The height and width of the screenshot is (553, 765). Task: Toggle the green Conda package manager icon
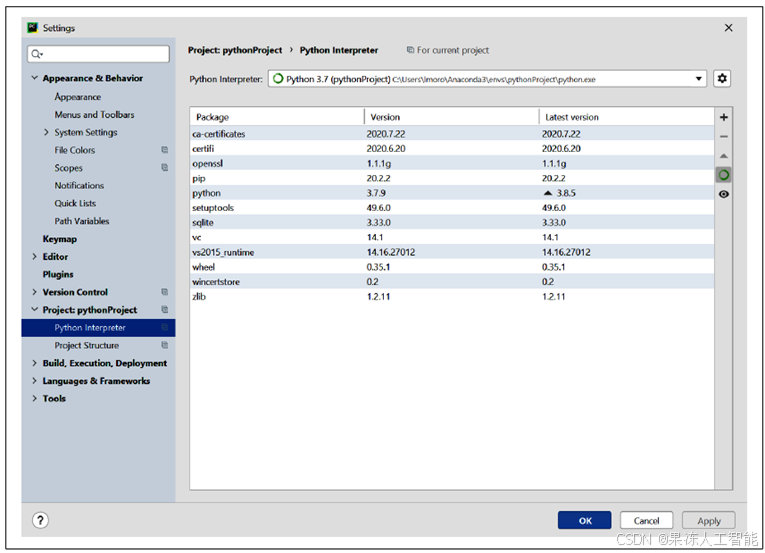tap(724, 175)
